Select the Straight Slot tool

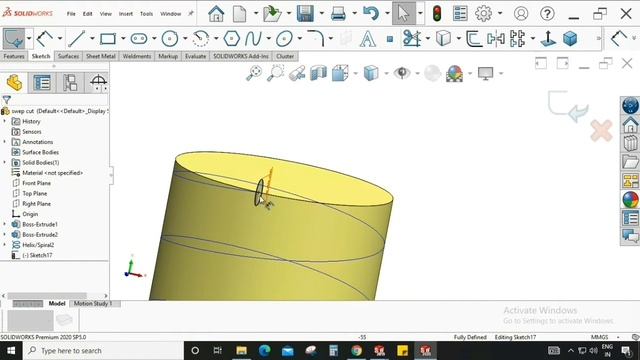pyautogui.click(x=139, y=39)
